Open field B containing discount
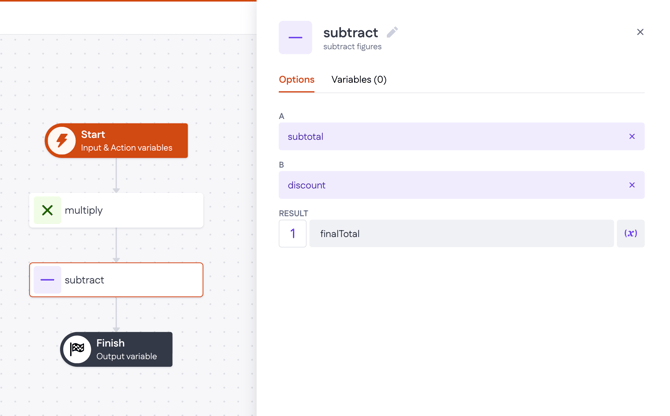 coord(450,185)
